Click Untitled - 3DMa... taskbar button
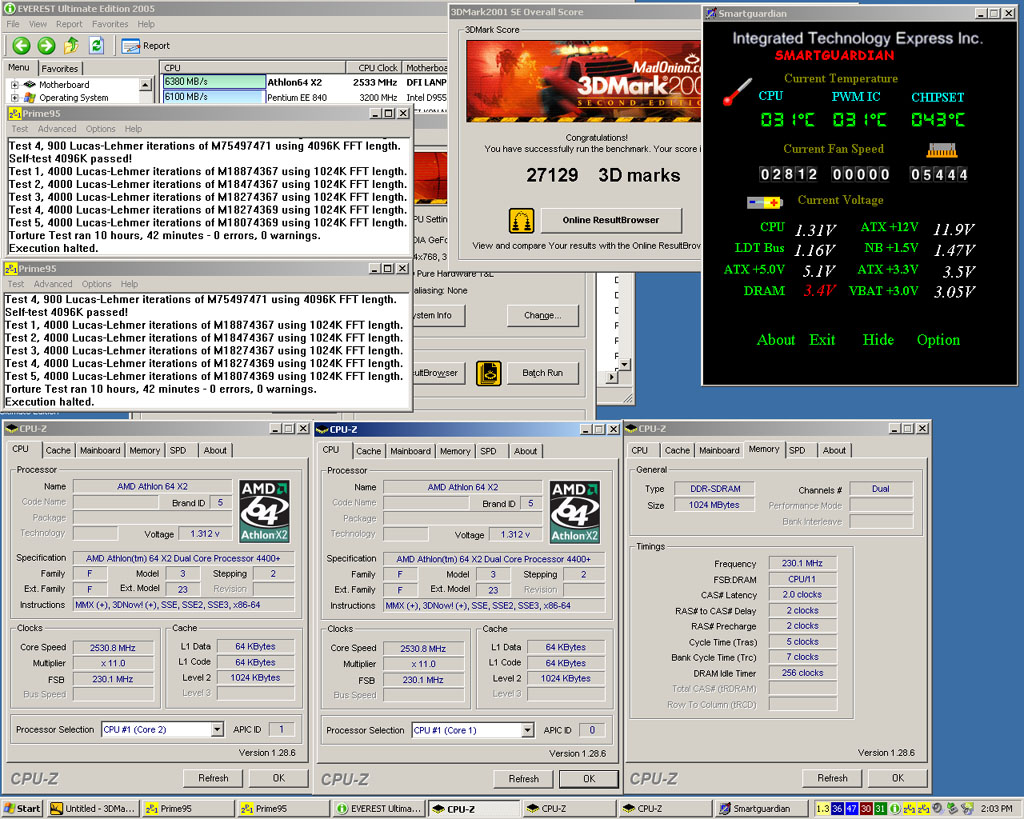Image resolution: width=1024 pixels, height=819 pixels. 93,809
